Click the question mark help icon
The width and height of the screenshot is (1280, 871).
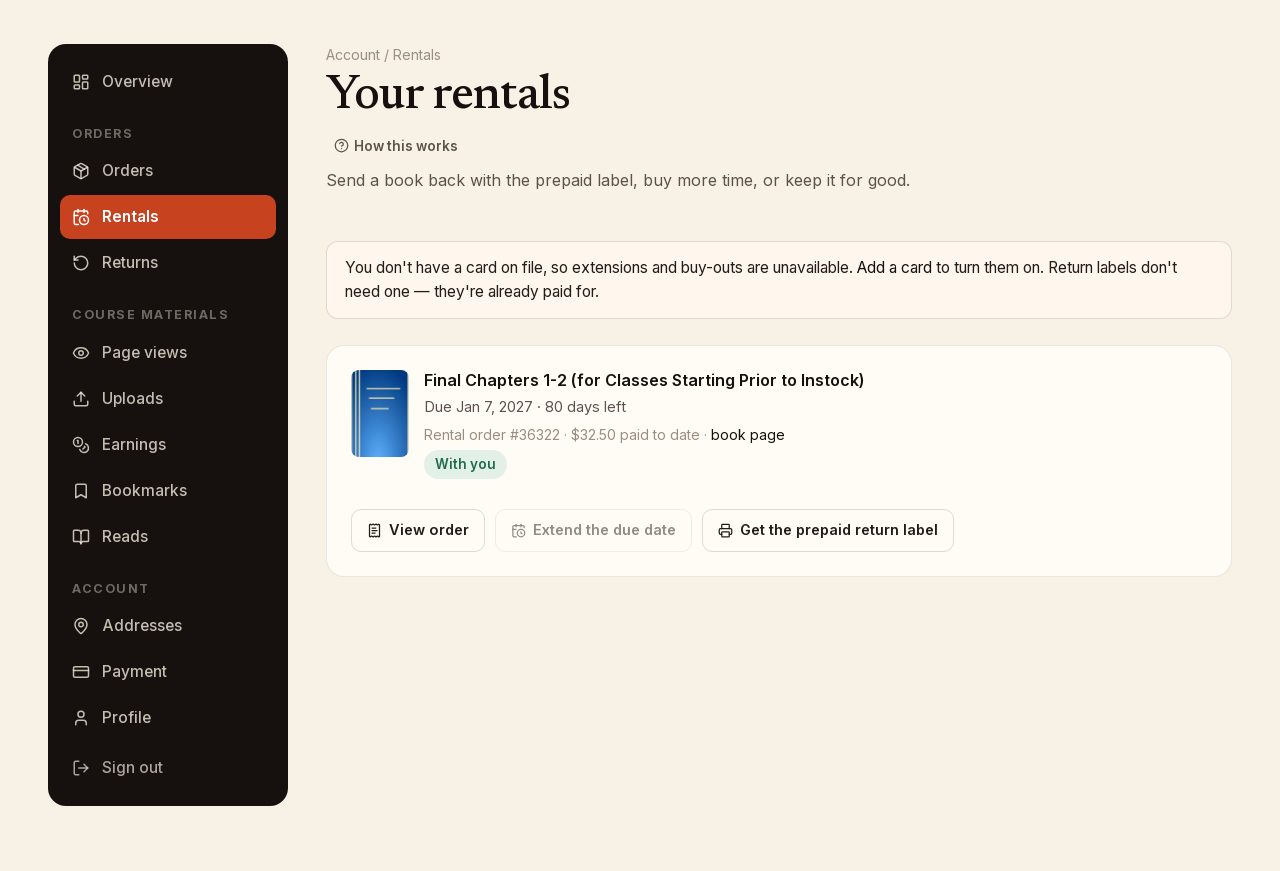(x=341, y=146)
